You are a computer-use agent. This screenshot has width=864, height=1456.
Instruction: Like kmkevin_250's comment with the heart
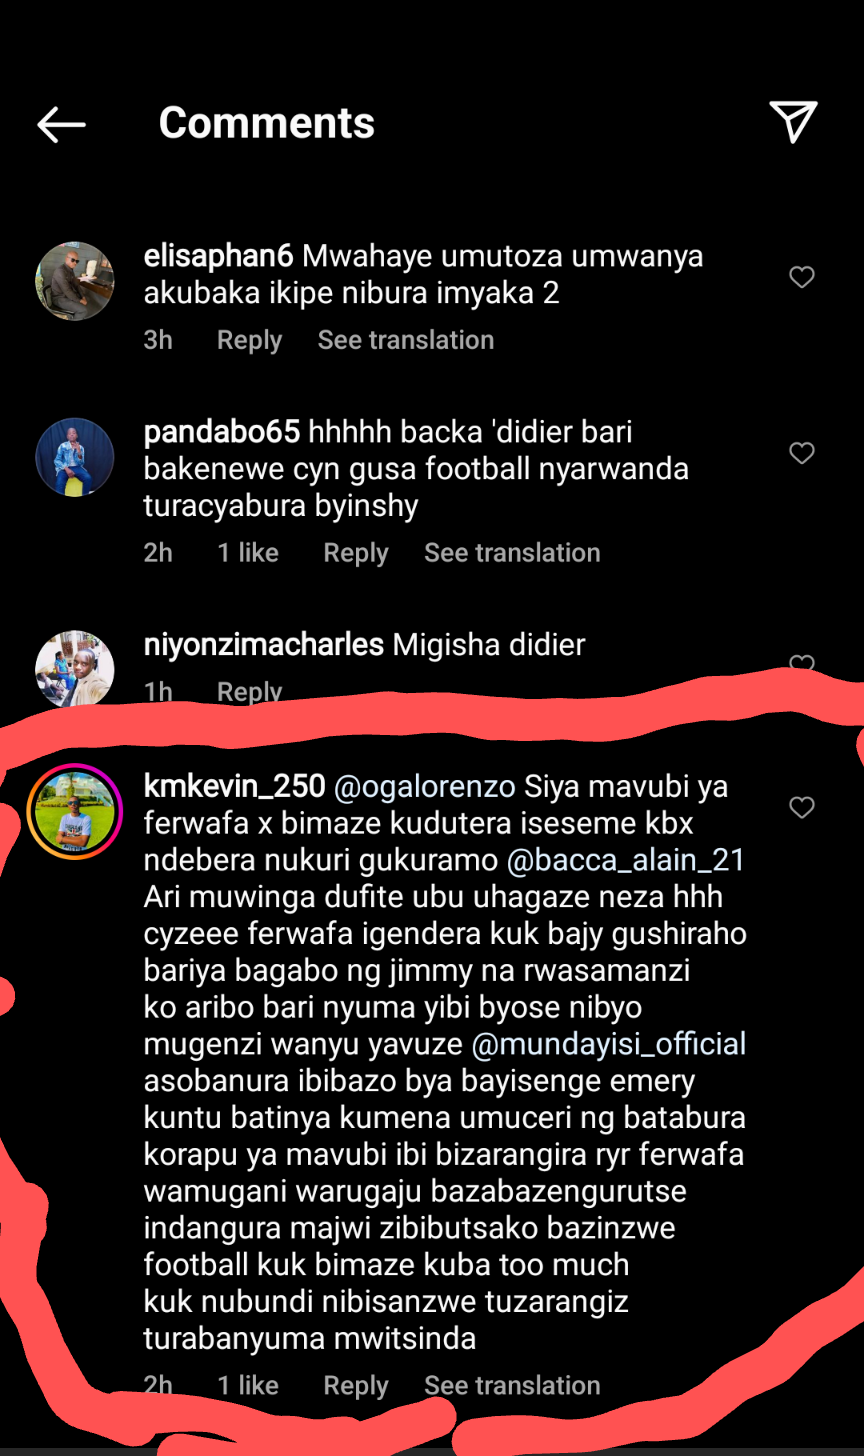tap(802, 807)
